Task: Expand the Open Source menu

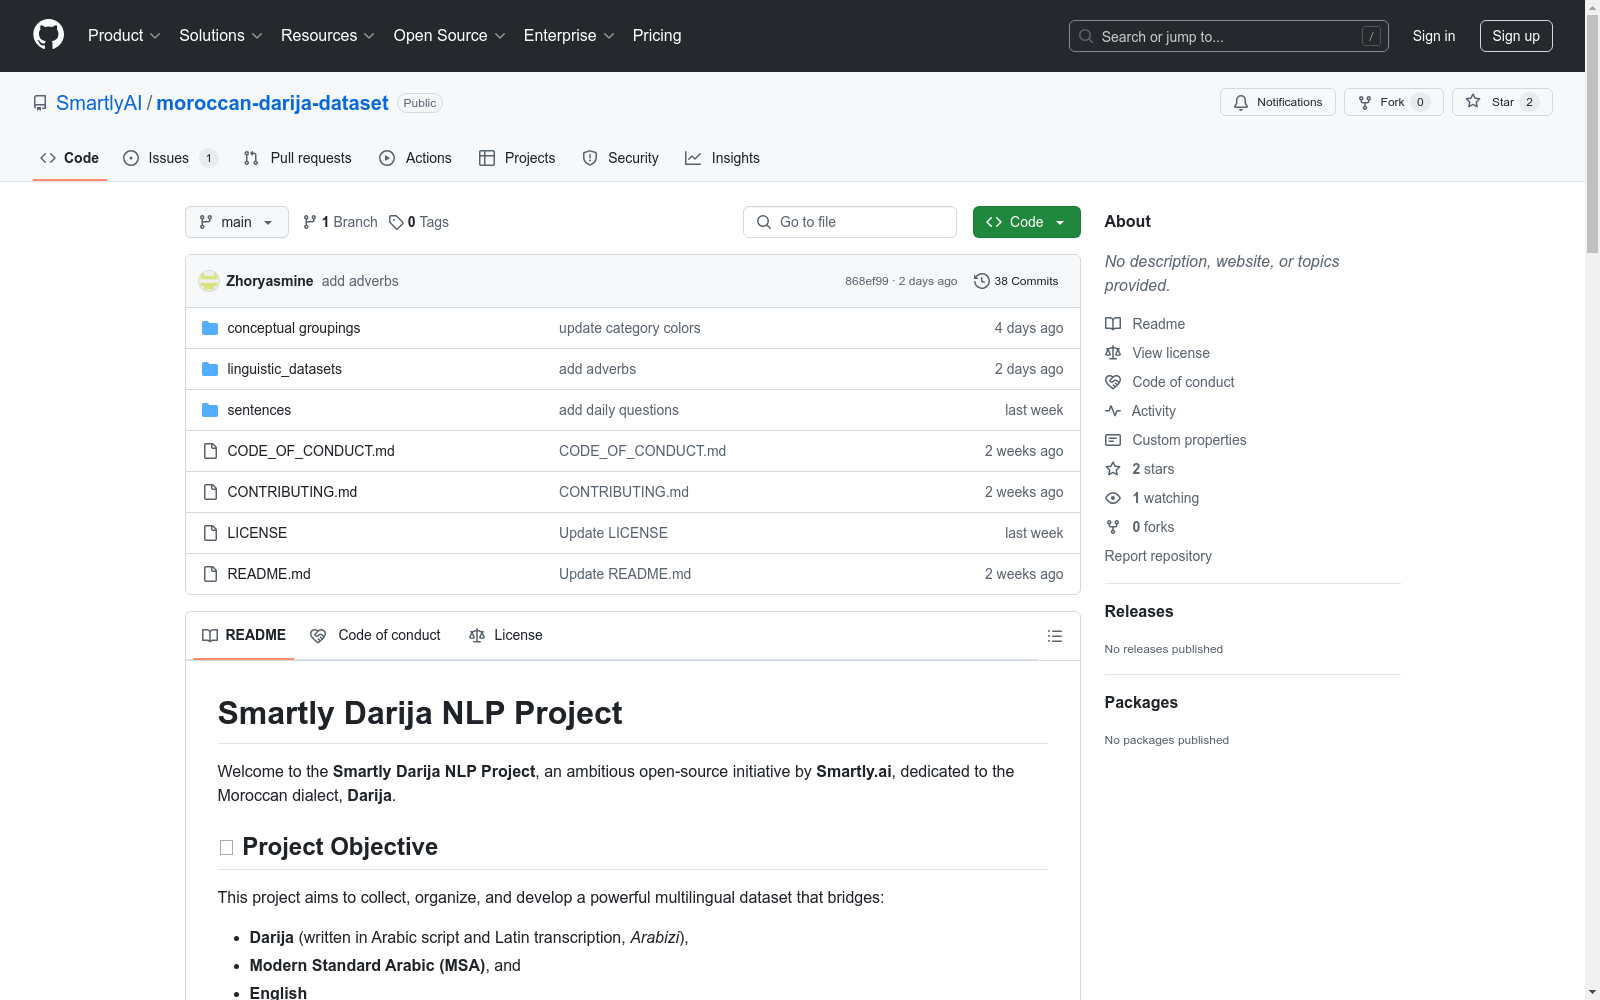Action: (450, 35)
